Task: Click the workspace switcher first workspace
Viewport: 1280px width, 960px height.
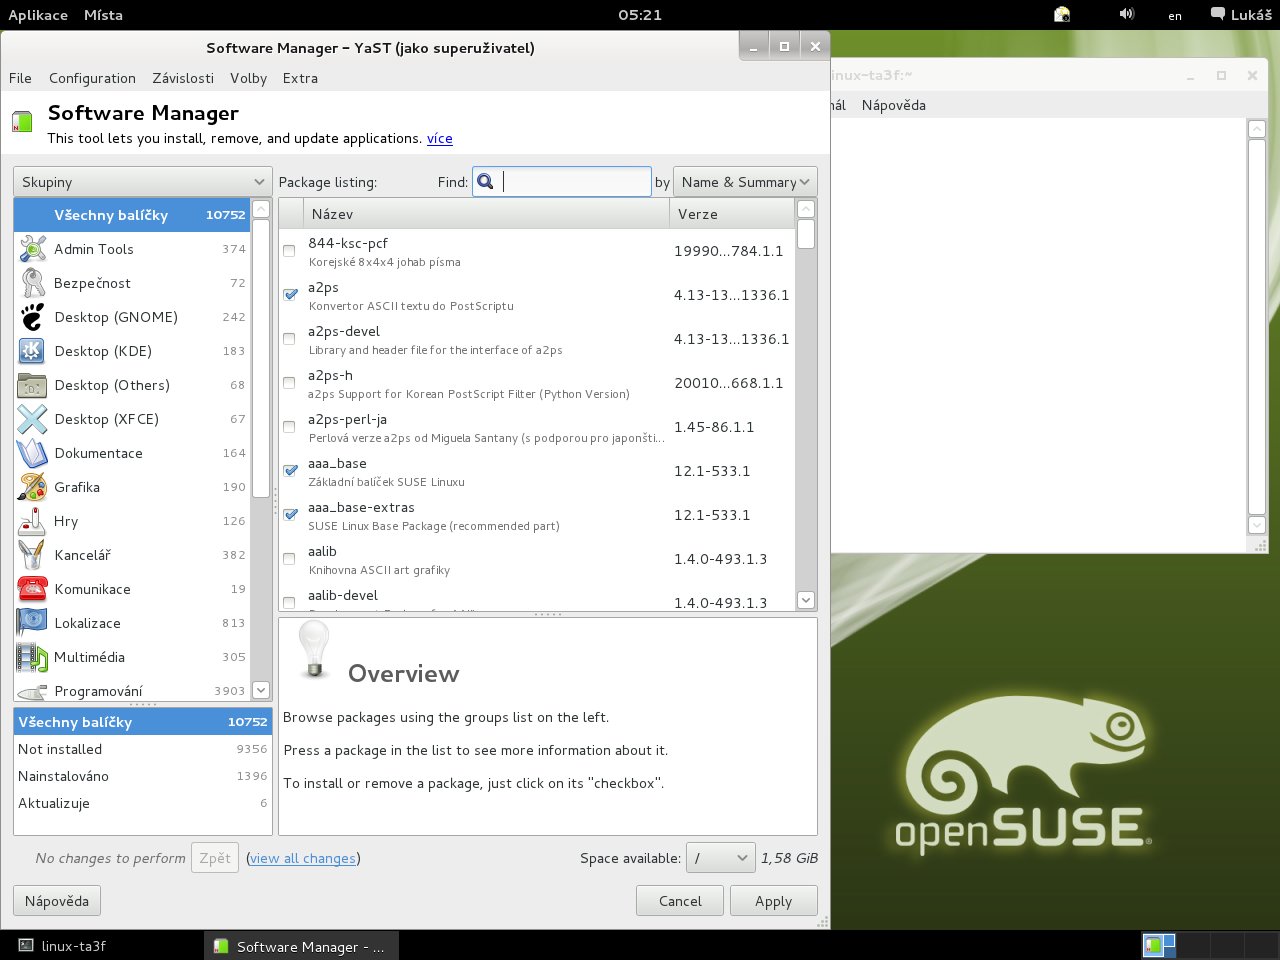Action: click(x=1159, y=944)
